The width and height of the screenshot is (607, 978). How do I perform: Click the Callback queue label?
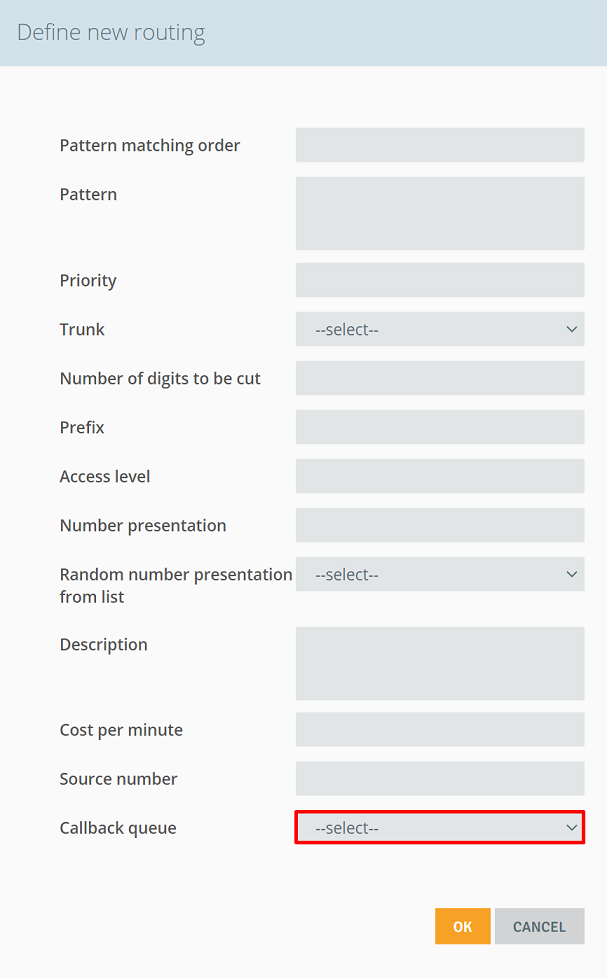point(118,828)
